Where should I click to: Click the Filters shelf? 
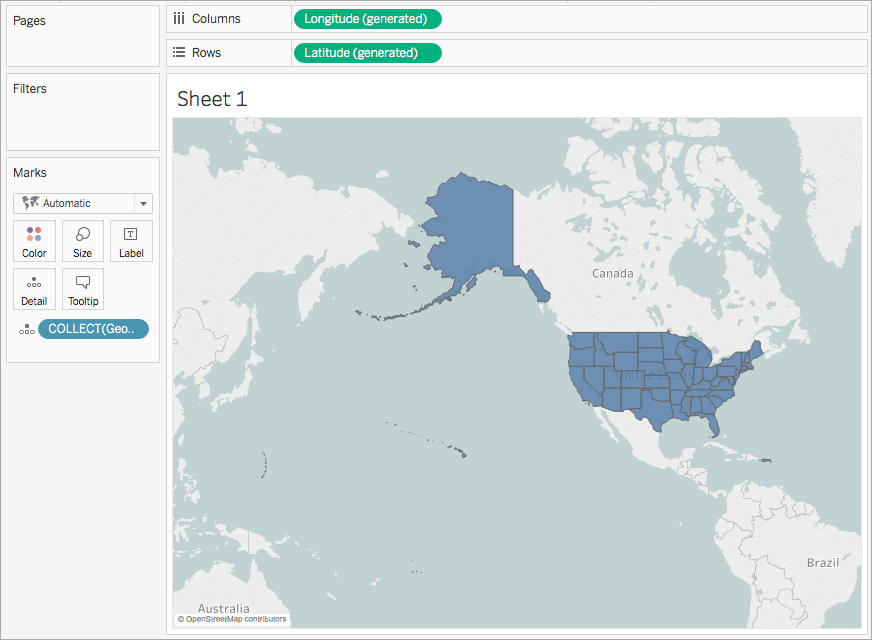coord(83,112)
